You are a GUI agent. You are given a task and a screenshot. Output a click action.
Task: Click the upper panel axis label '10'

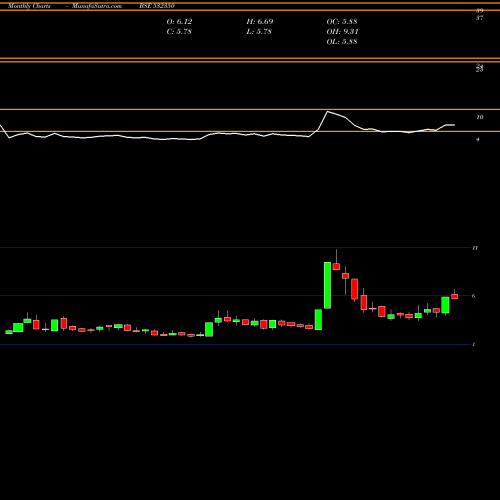(x=480, y=117)
